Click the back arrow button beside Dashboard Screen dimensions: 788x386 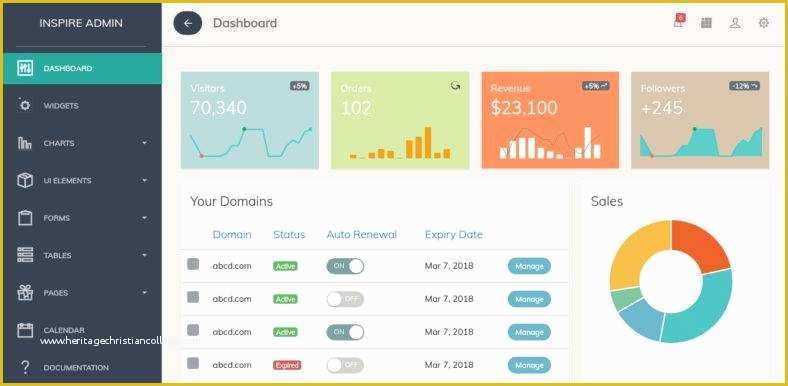coord(187,23)
